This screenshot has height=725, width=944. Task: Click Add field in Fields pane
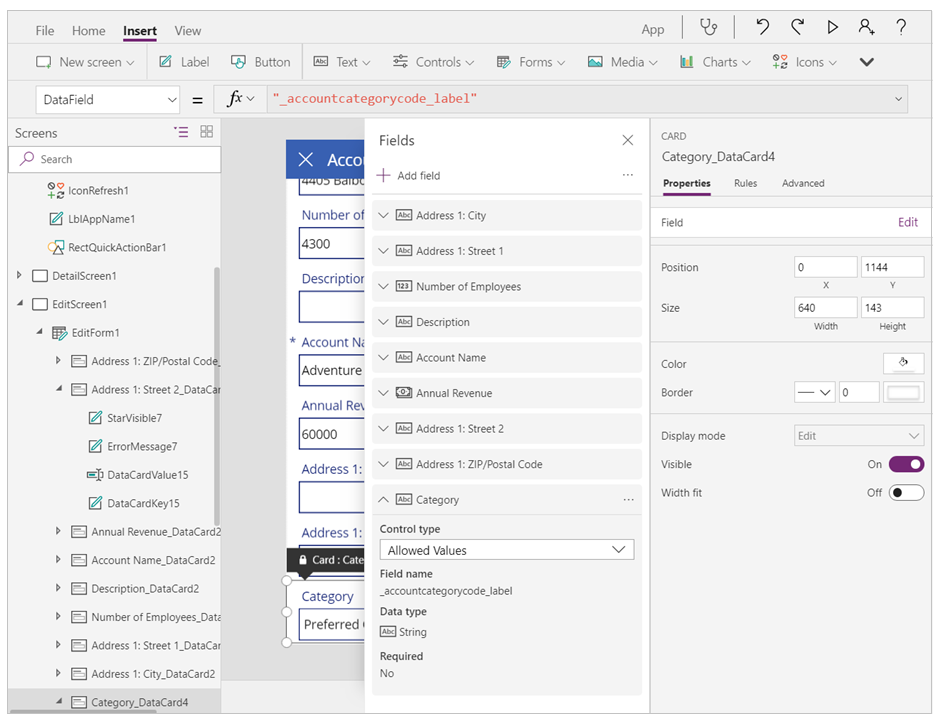[x=409, y=176]
